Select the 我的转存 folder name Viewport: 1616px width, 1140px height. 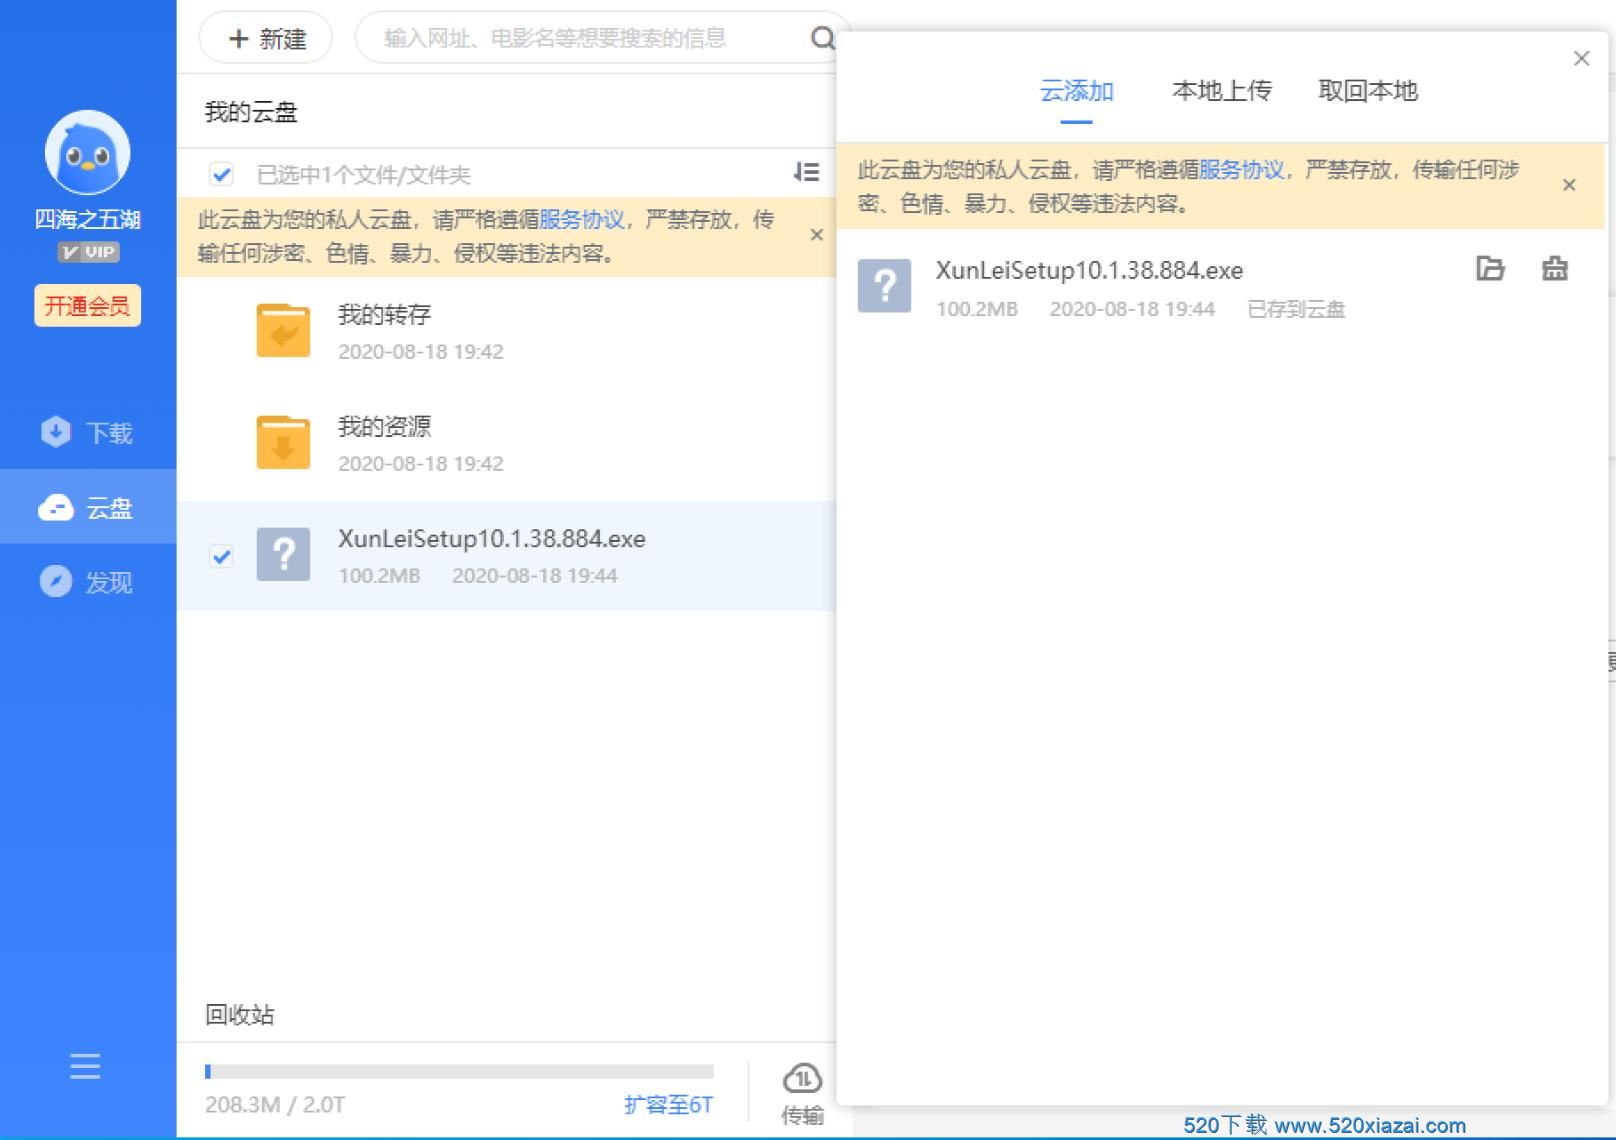tap(384, 315)
